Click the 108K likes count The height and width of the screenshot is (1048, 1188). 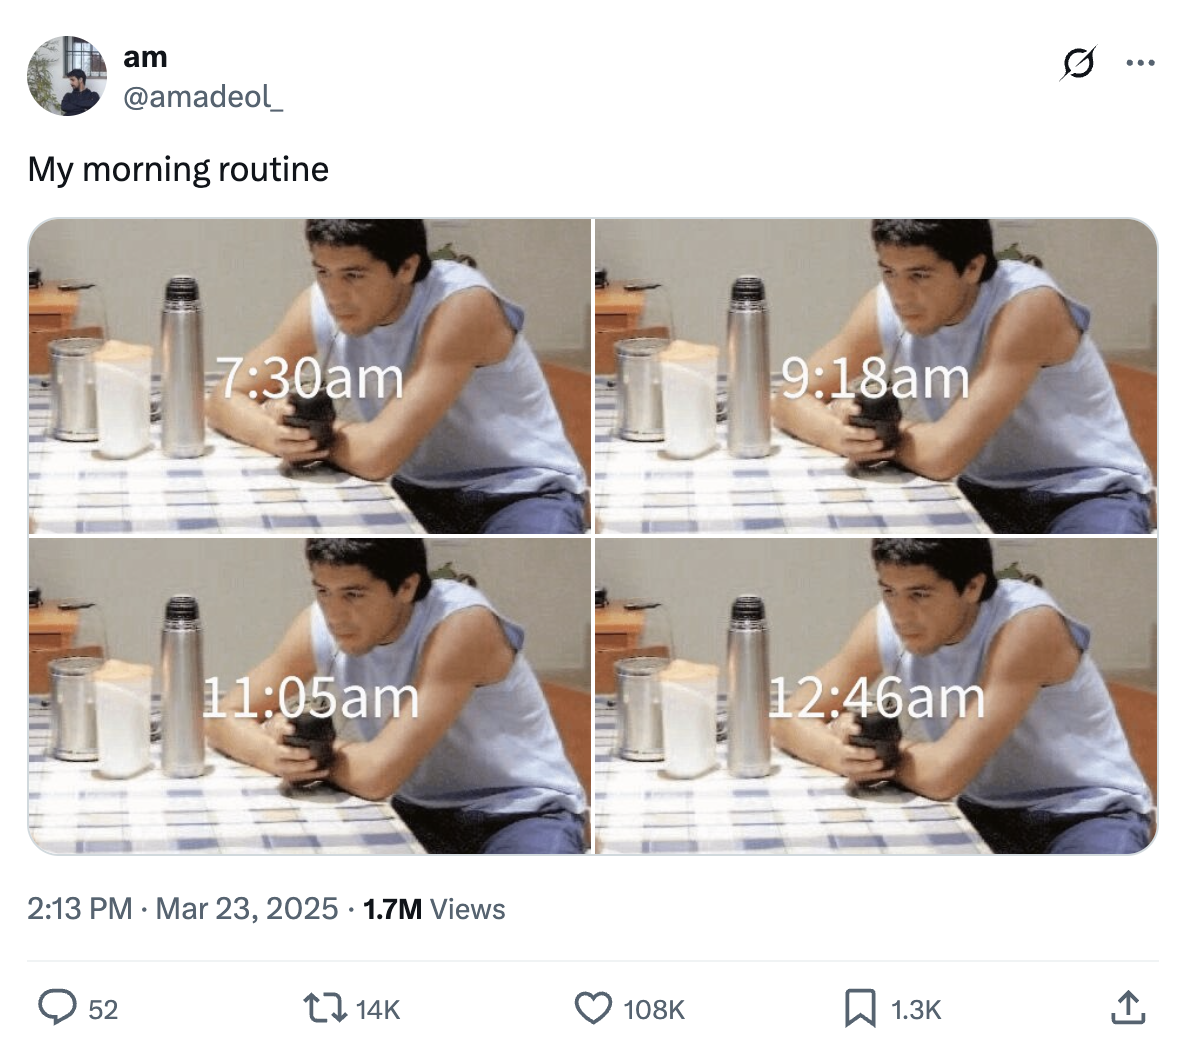point(654,1010)
